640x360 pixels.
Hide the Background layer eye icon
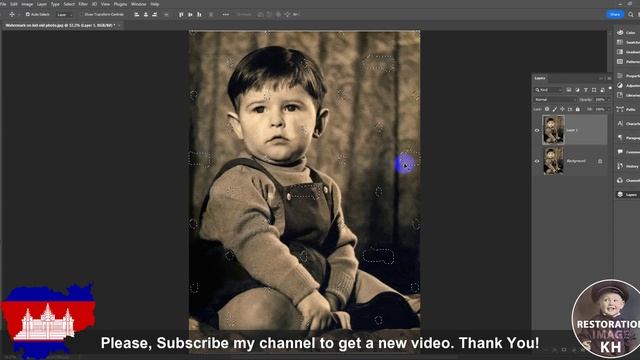pos(537,161)
